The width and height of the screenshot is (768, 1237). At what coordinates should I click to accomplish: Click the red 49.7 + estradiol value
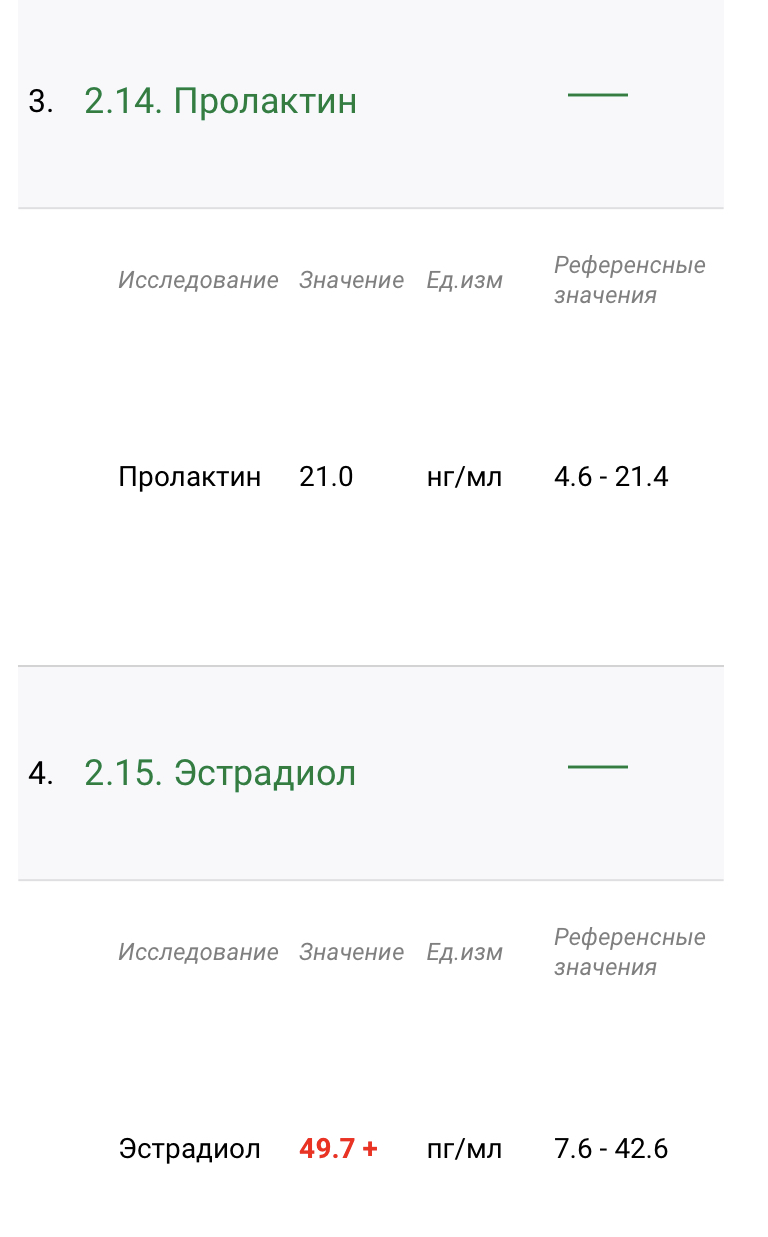pyautogui.click(x=338, y=1149)
